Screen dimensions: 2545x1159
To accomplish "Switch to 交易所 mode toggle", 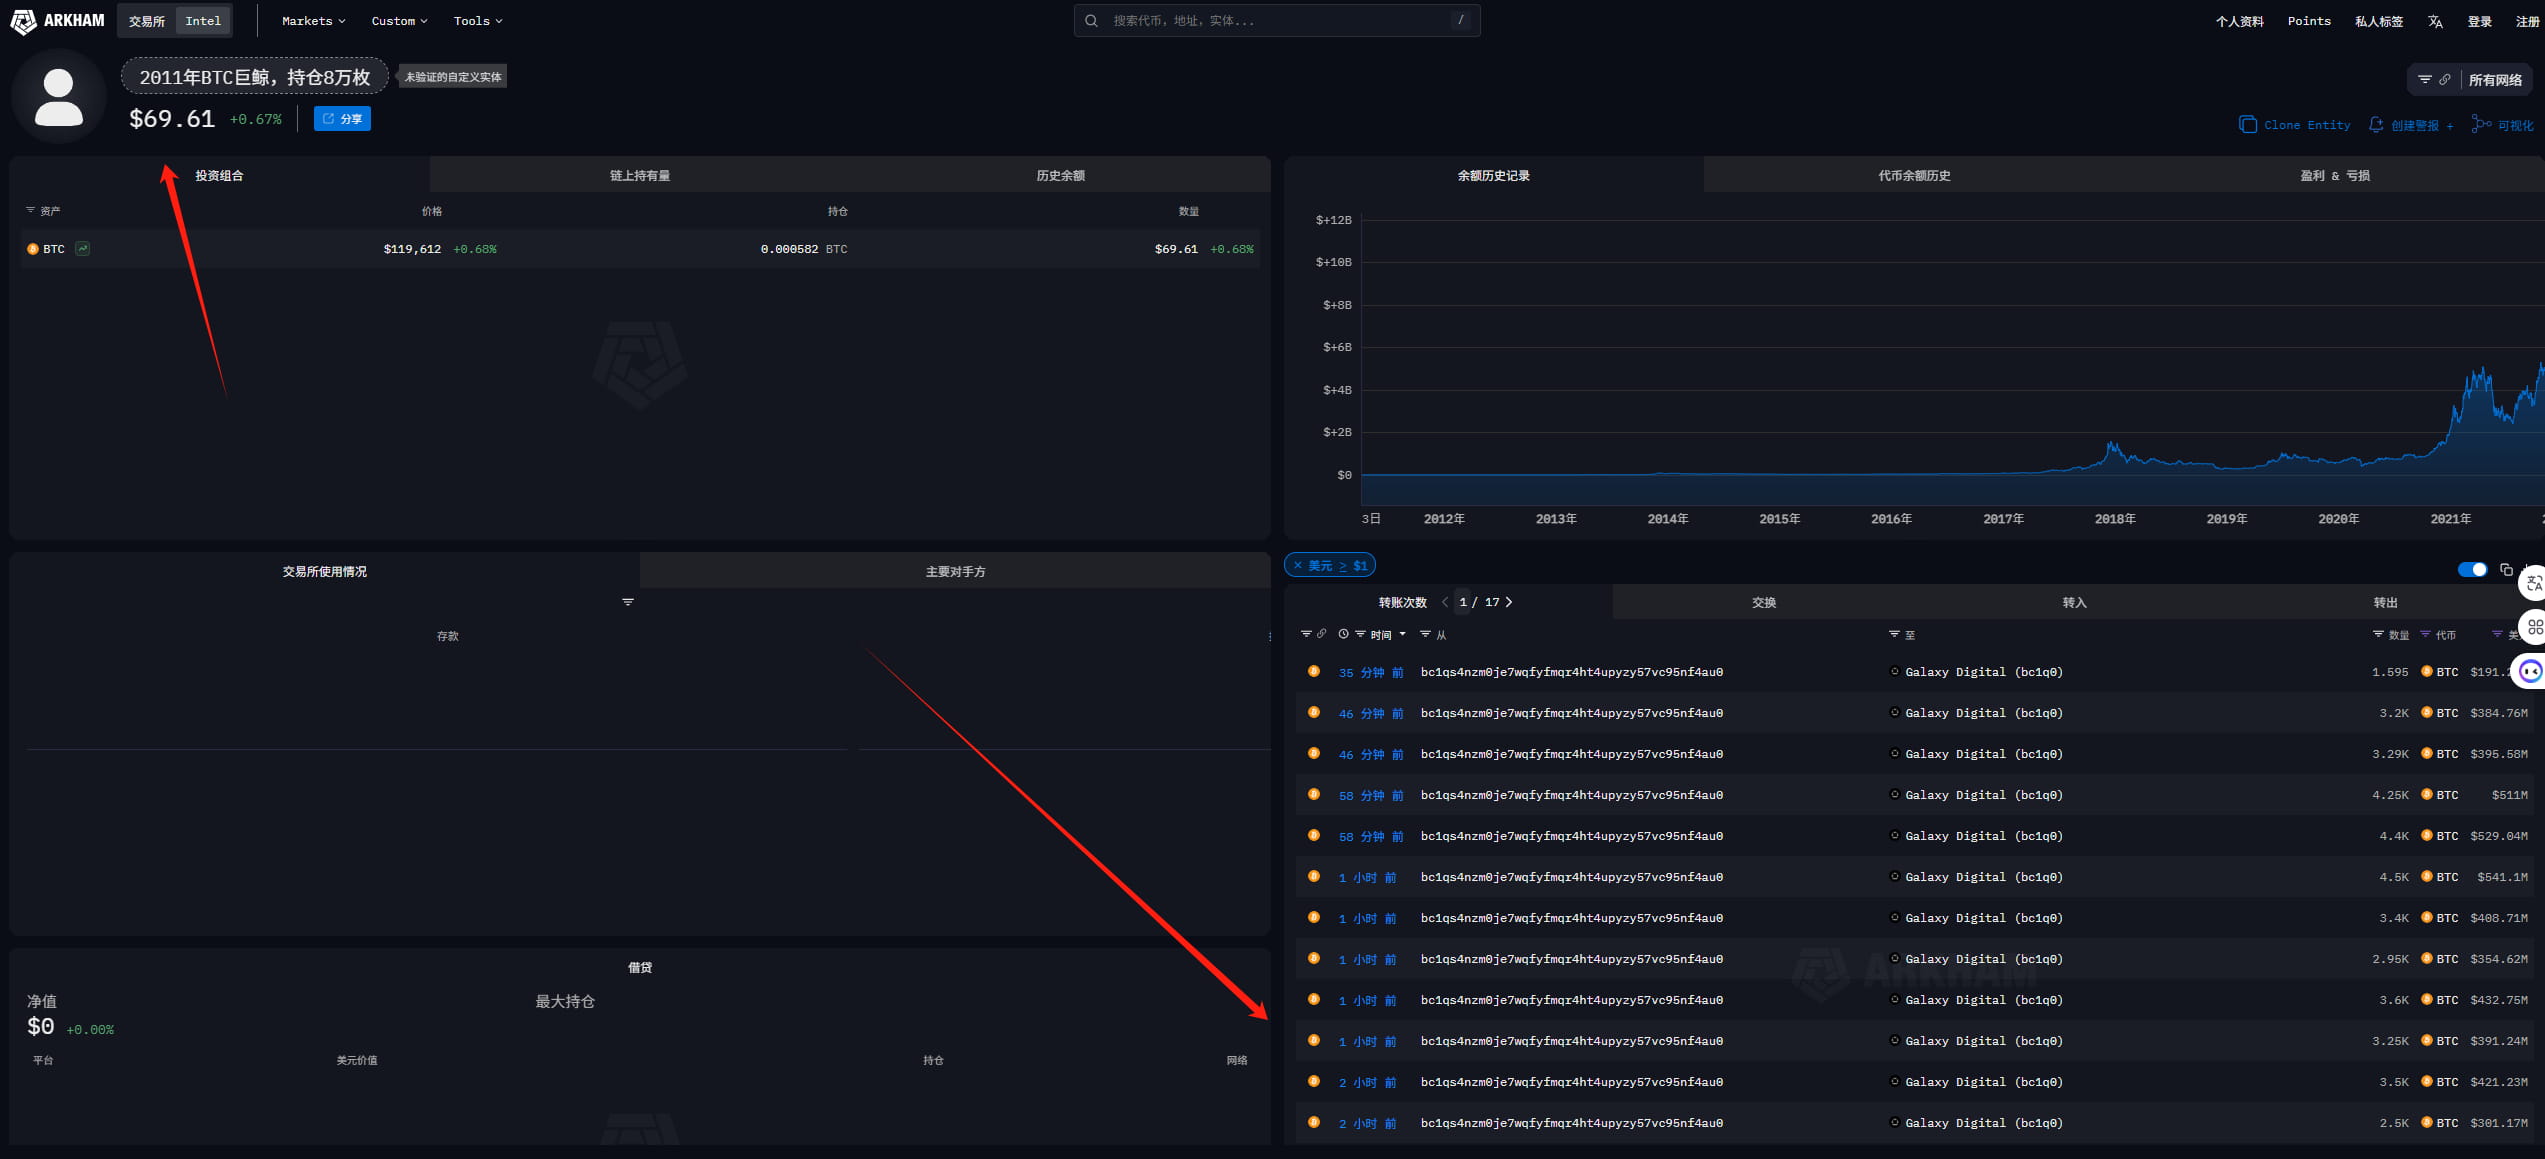I will pyautogui.click(x=147, y=21).
